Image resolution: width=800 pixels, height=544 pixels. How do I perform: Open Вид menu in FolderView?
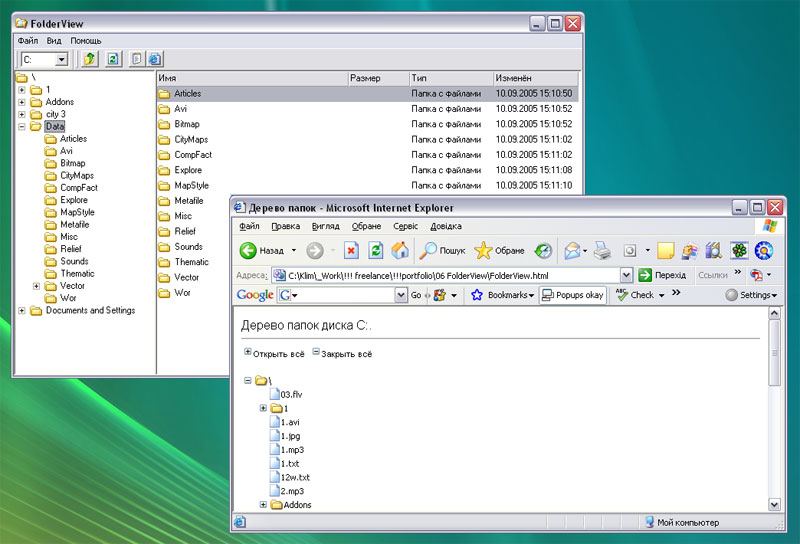(x=54, y=41)
